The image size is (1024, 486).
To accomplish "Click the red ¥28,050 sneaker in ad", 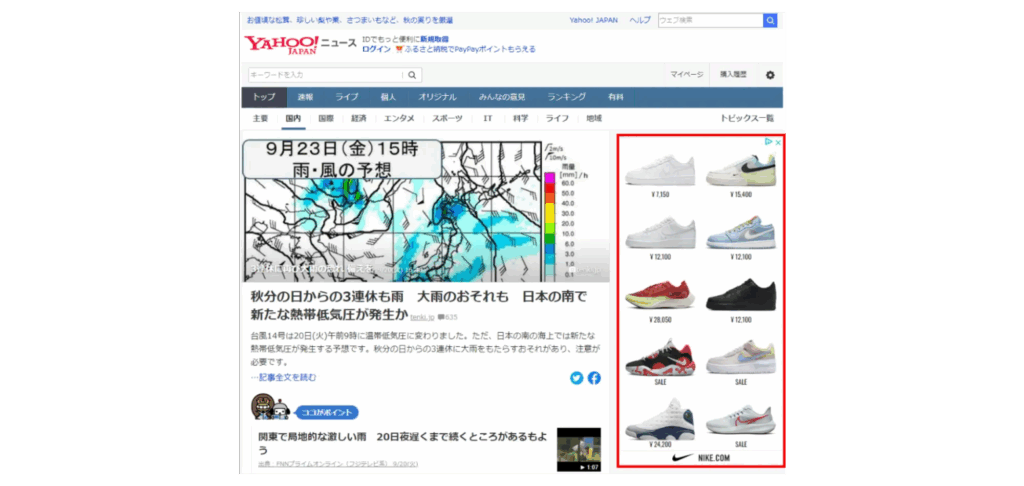I will (658, 294).
